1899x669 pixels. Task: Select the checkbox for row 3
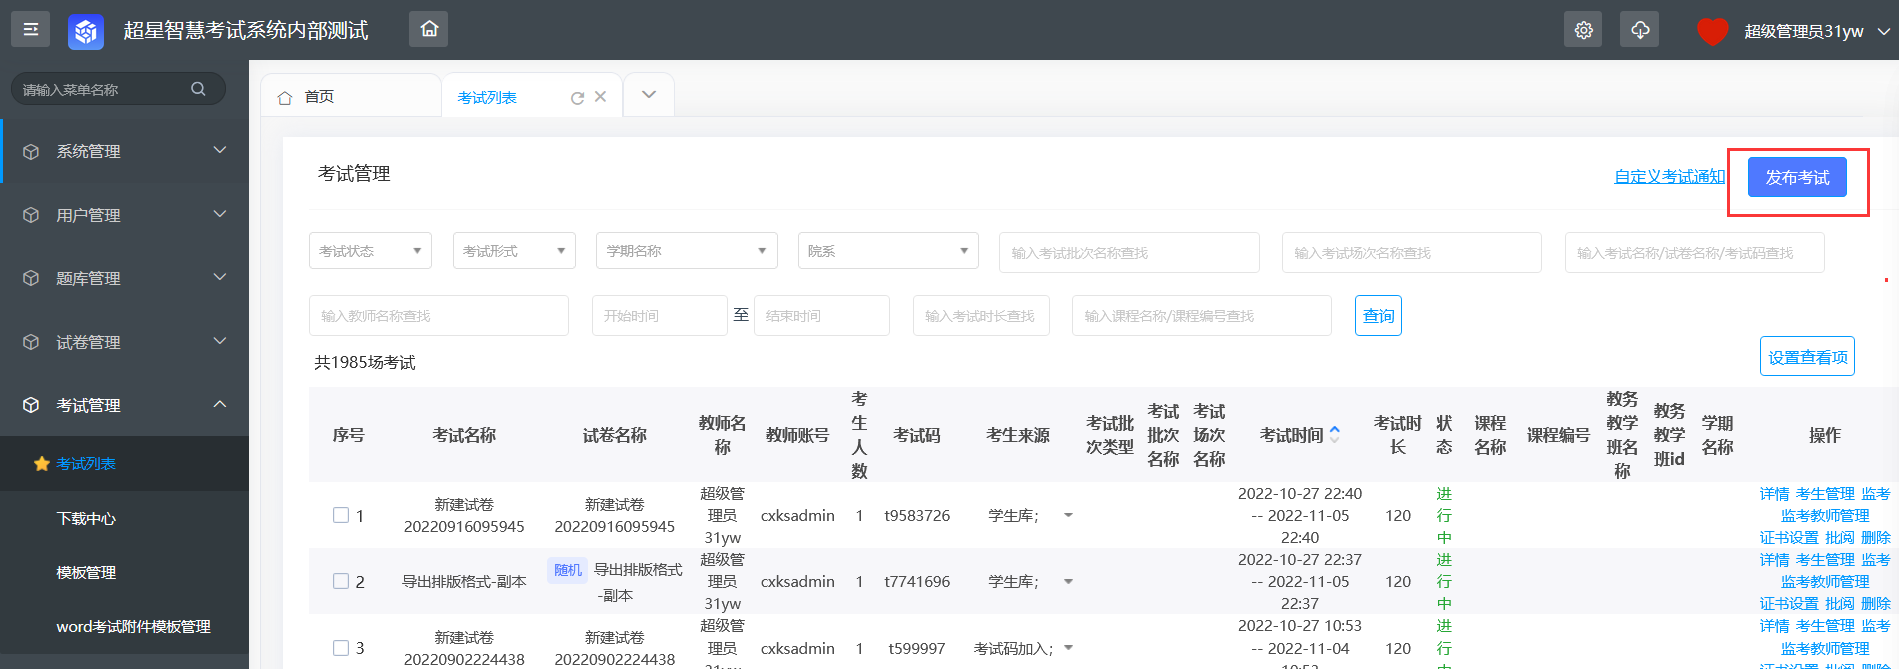point(341,648)
